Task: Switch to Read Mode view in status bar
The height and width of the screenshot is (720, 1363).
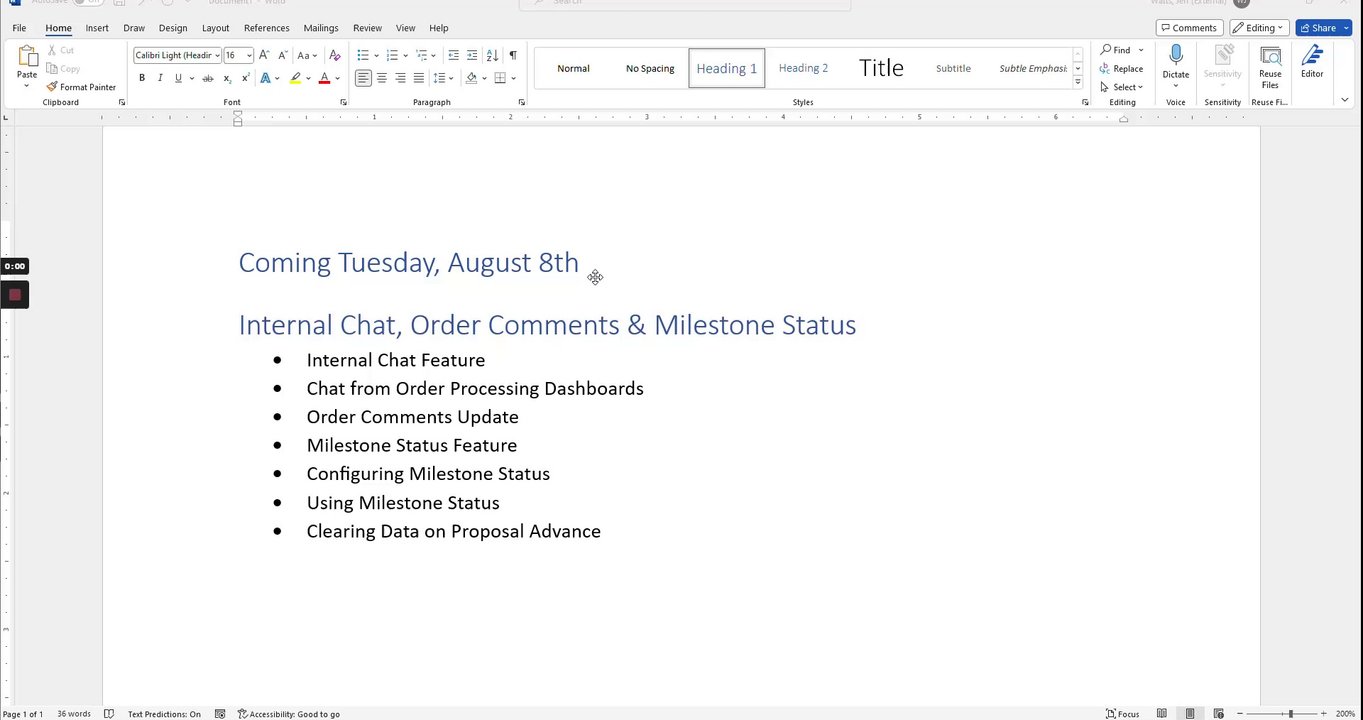Action: pyautogui.click(x=1162, y=714)
